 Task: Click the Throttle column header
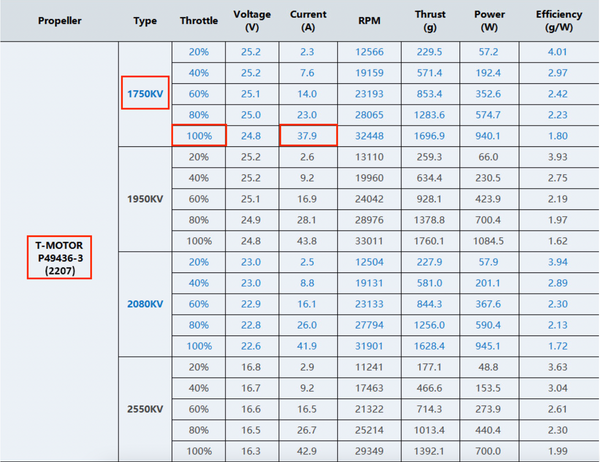[198, 20]
